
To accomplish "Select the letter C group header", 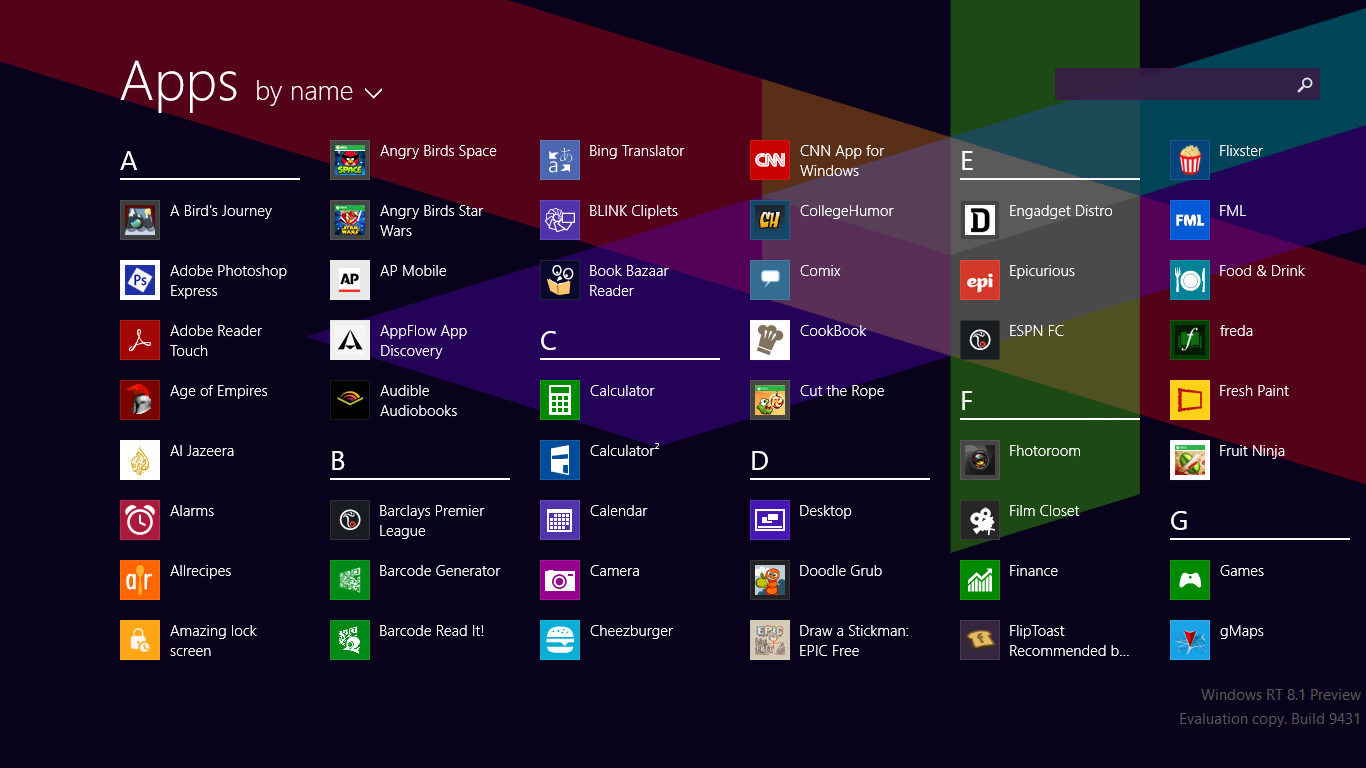I will [630, 341].
